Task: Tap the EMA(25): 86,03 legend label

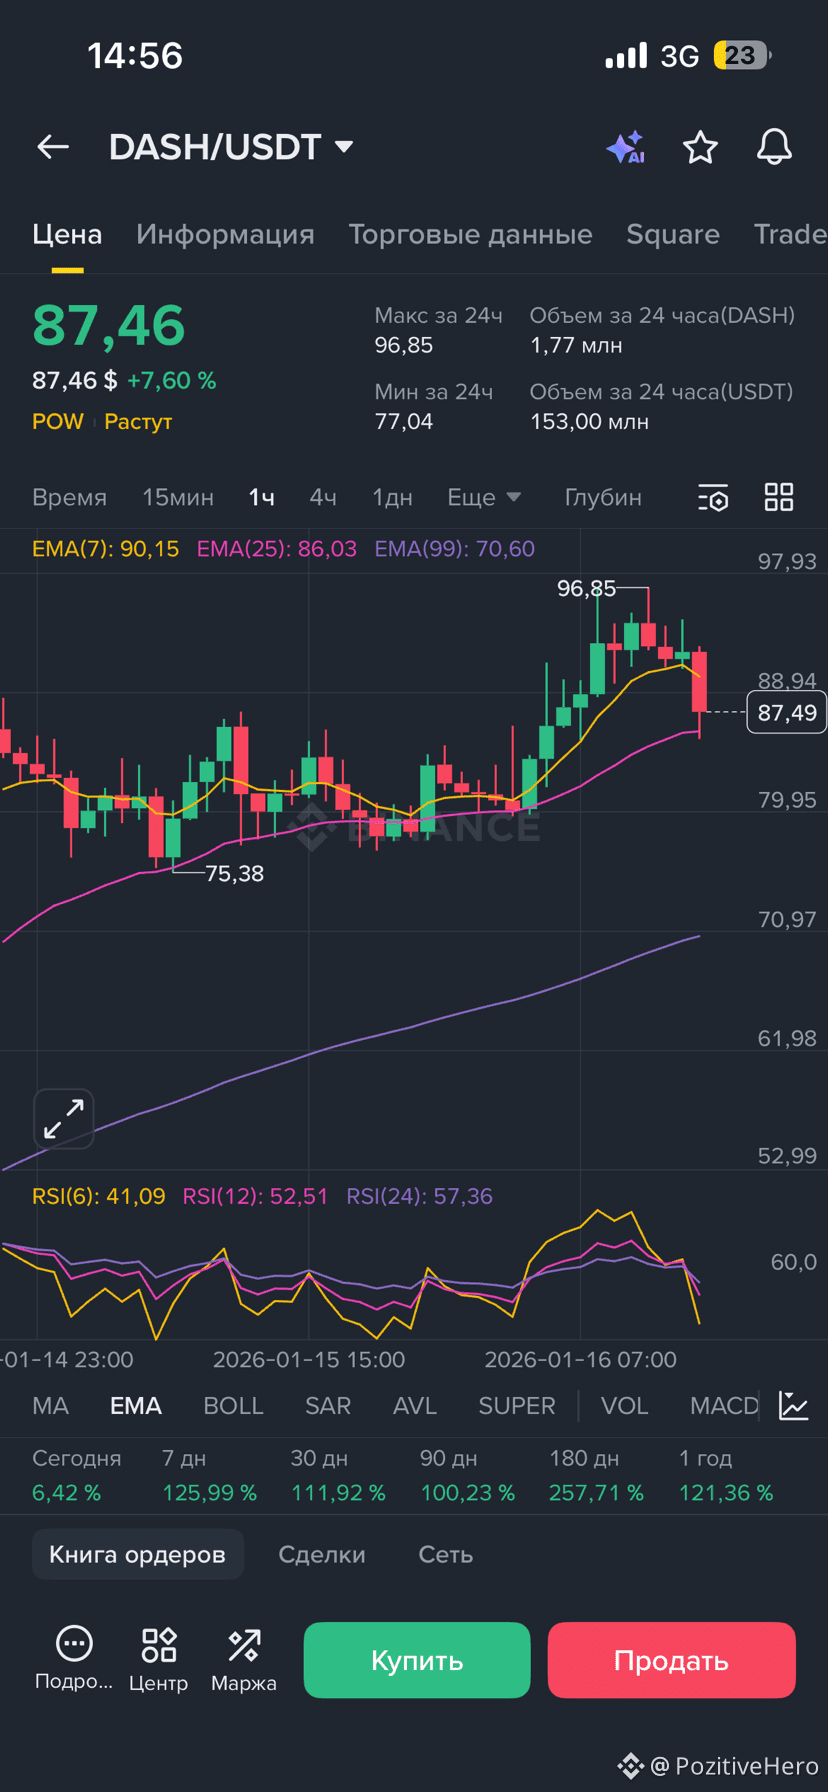Action: tap(277, 549)
